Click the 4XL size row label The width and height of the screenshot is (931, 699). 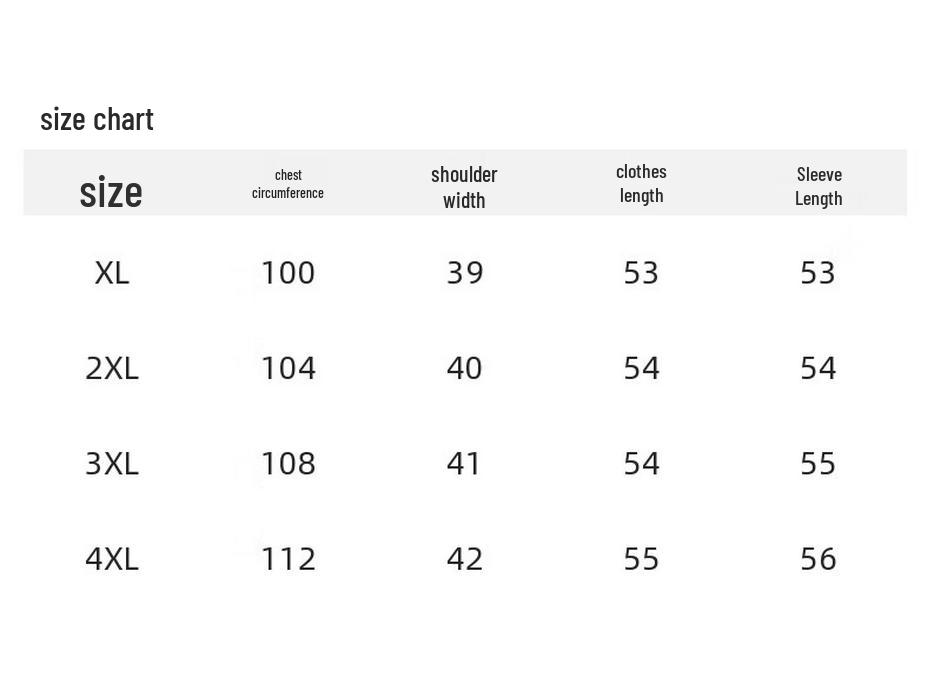point(112,558)
